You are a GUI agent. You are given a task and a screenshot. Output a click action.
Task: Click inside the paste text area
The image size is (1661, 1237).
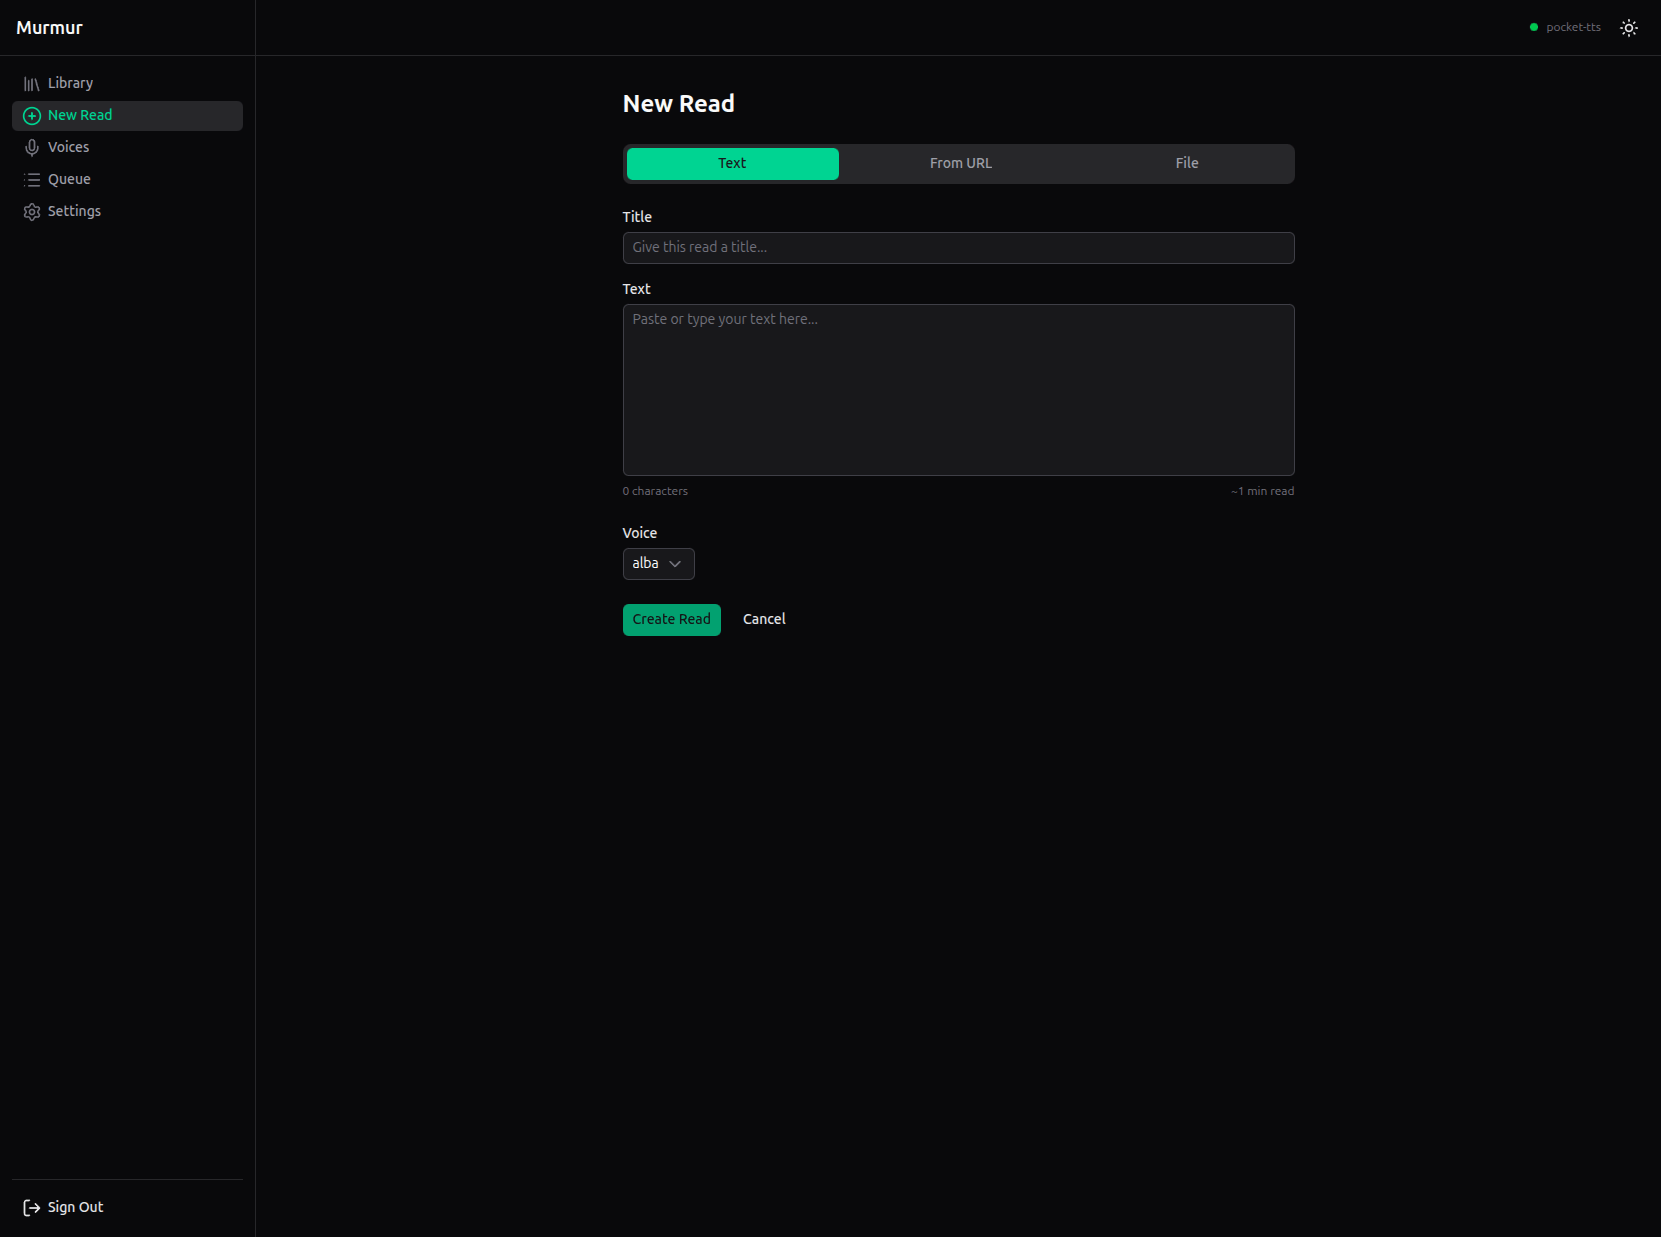pyautogui.click(x=957, y=389)
